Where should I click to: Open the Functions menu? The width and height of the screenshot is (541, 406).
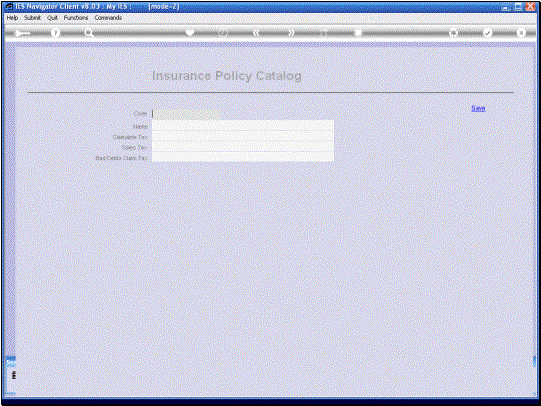point(76,18)
